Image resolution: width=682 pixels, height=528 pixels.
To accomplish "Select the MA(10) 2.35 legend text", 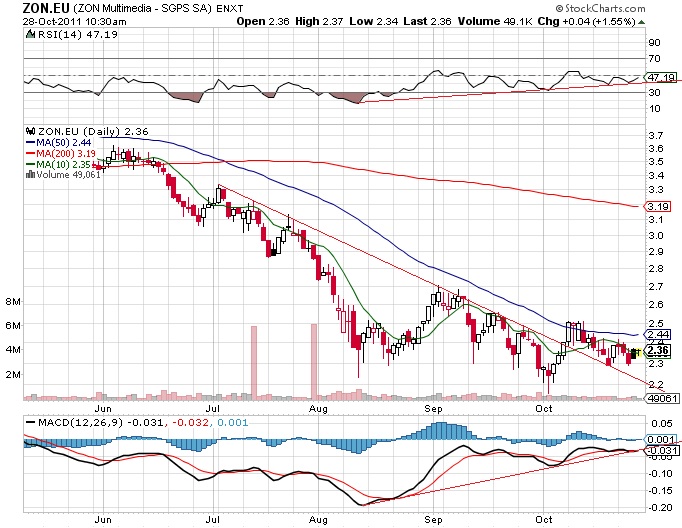I will click(x=64, y=164).
